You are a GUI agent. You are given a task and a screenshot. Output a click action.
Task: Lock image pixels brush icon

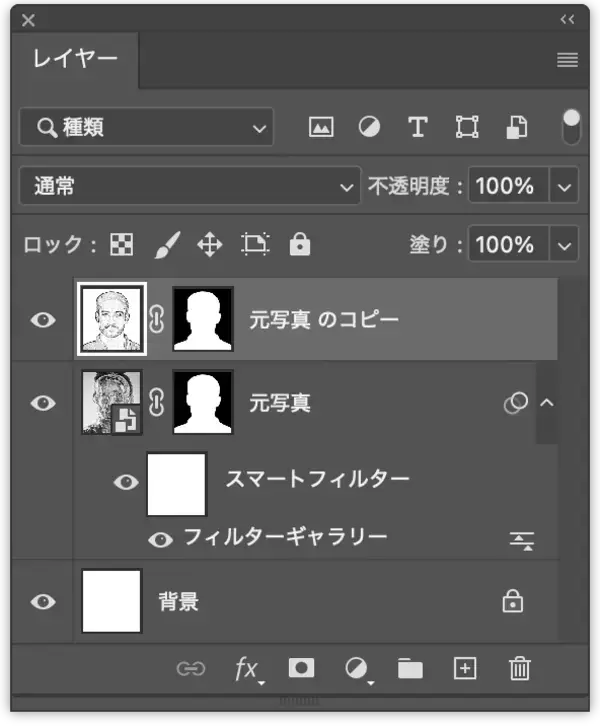click(x=167, y=245)
